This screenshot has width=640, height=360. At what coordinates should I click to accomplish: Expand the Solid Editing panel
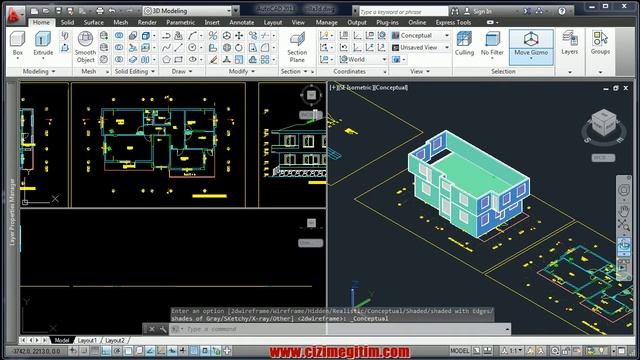(135, 71)
